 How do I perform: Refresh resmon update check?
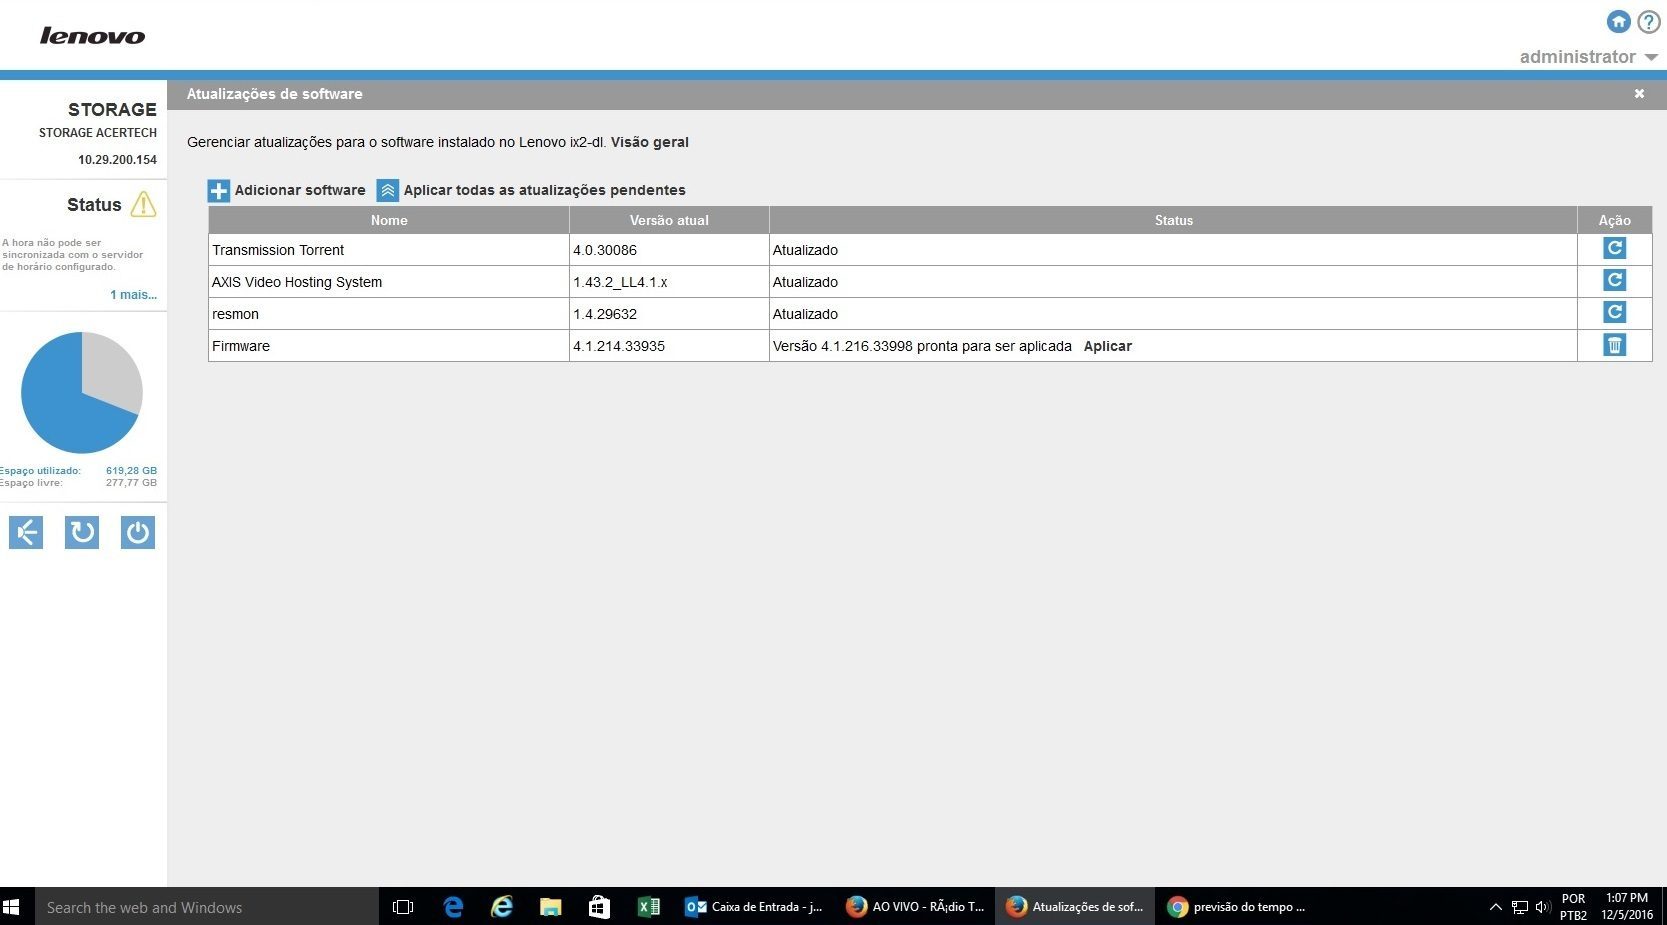point(1614,312)
